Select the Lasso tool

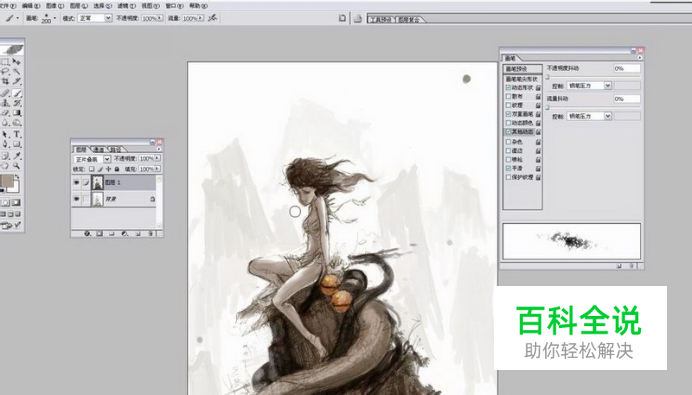tap(5, 71)
